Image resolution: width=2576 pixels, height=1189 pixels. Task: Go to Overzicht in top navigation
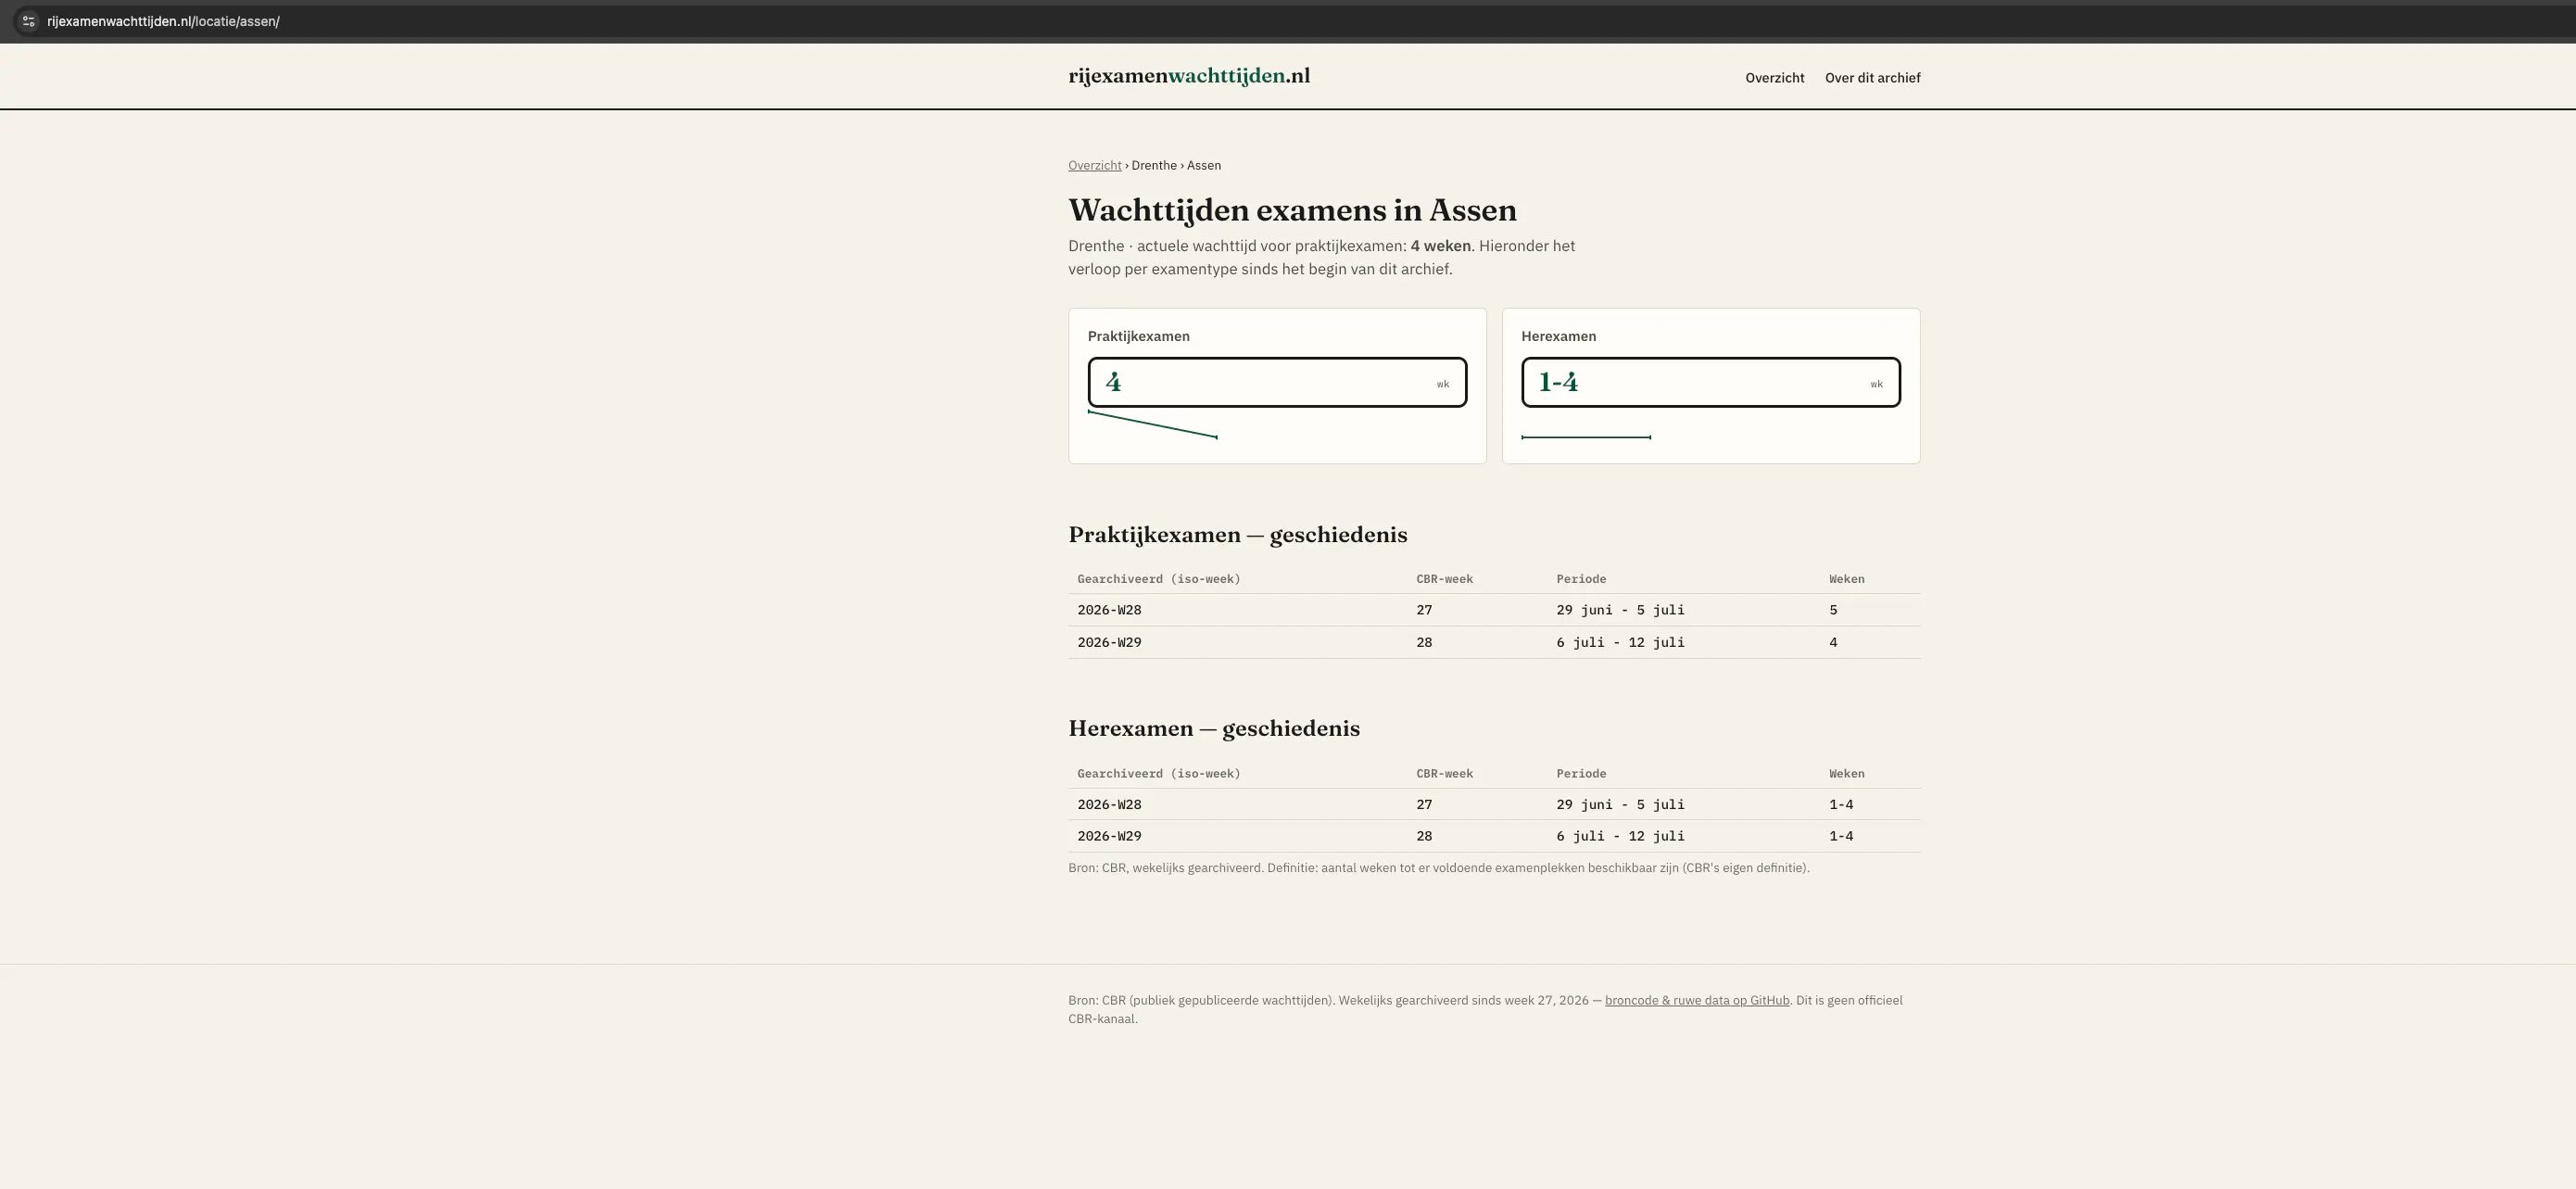tap(1775, 78)
